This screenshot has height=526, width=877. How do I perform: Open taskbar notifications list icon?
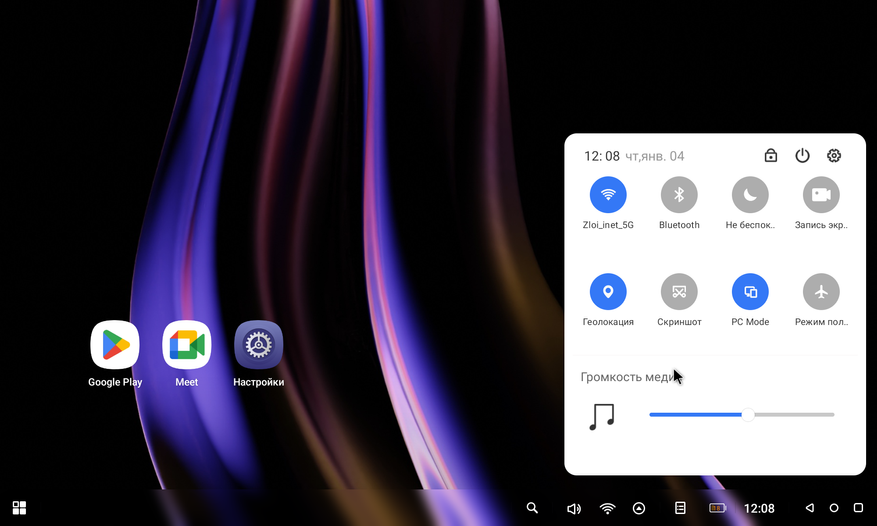tap(680, 508)
